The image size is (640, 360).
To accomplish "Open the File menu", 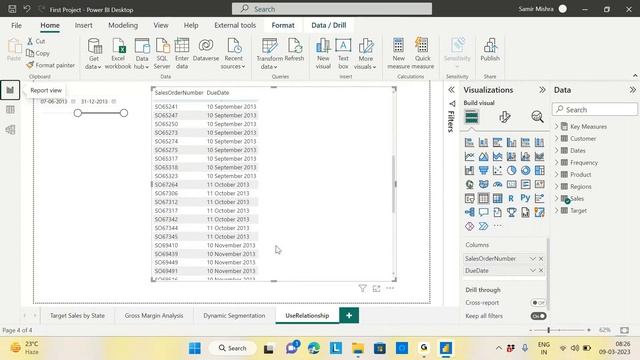I will pyautogui.click(x=16, y=25).
